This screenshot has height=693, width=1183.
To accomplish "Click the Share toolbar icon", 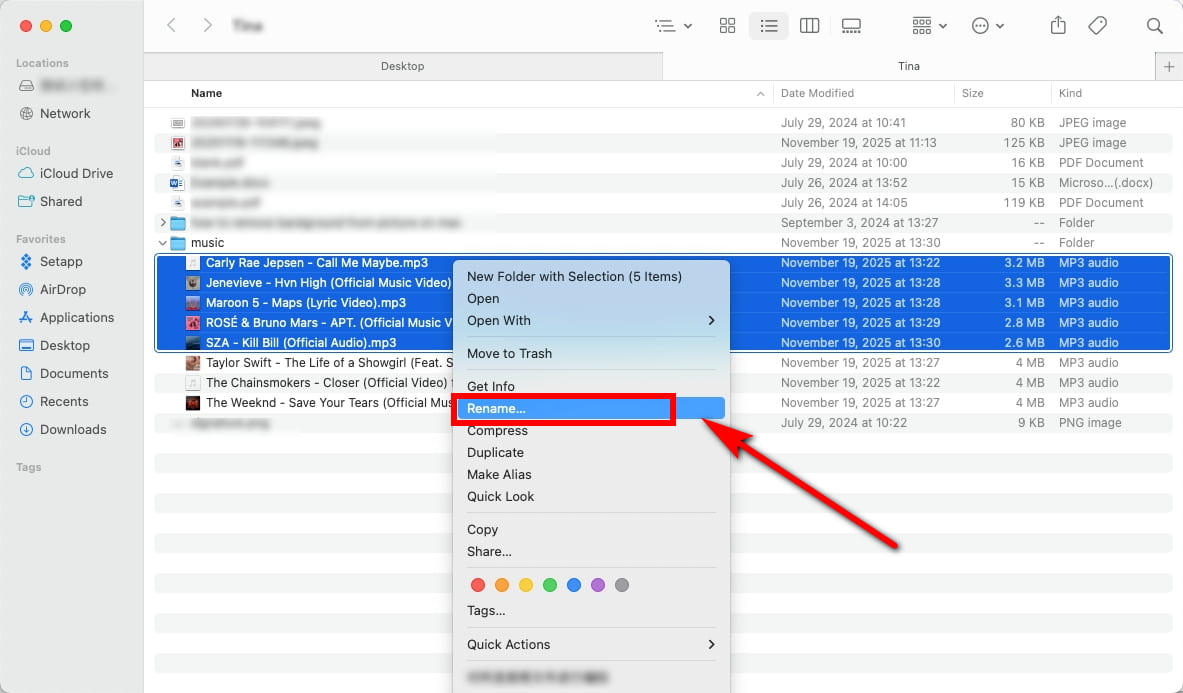I will click(x=1058, y=26).
